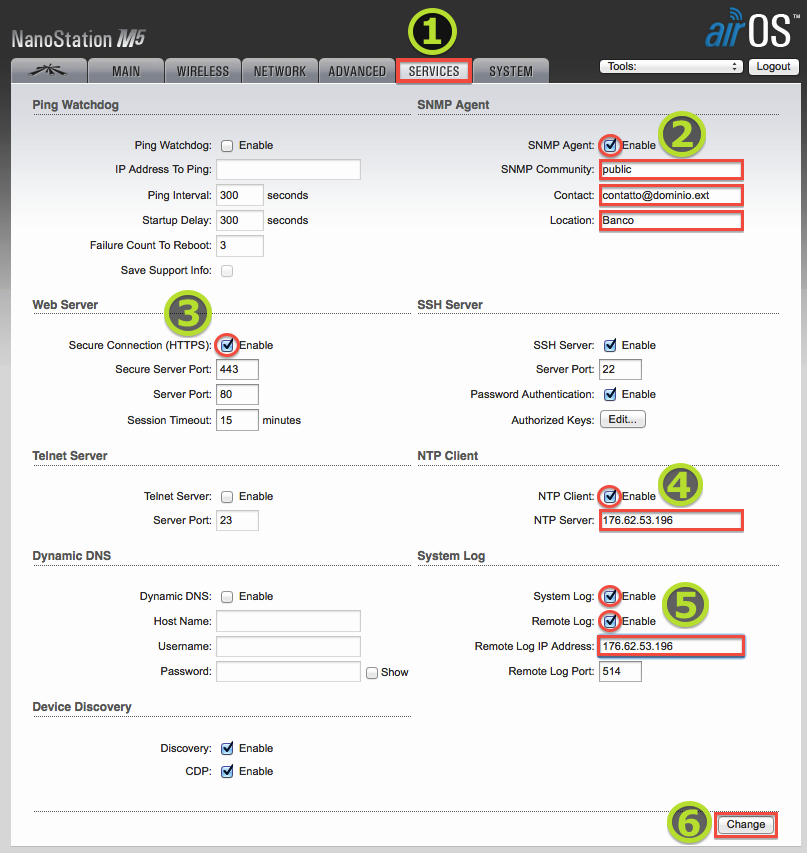Go to the ADVANCED tab

pos(357,71)
